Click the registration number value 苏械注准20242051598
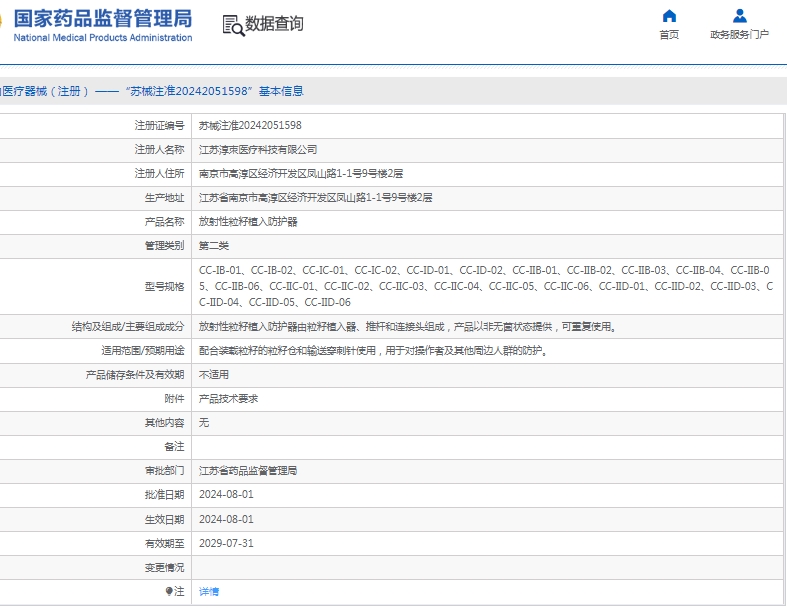The height and width of the screenshot is (608, 787). [x=250, y=126]
